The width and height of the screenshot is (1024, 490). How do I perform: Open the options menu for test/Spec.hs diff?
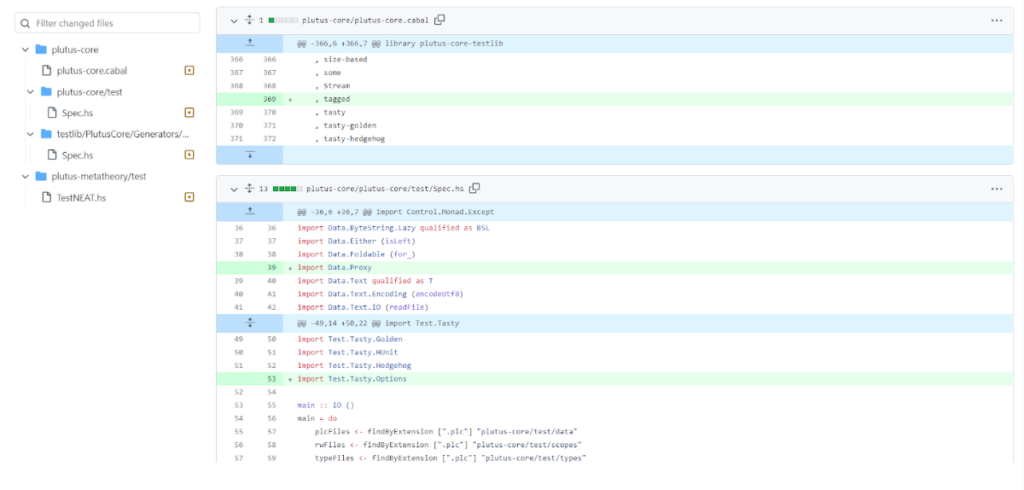[996, 188]
